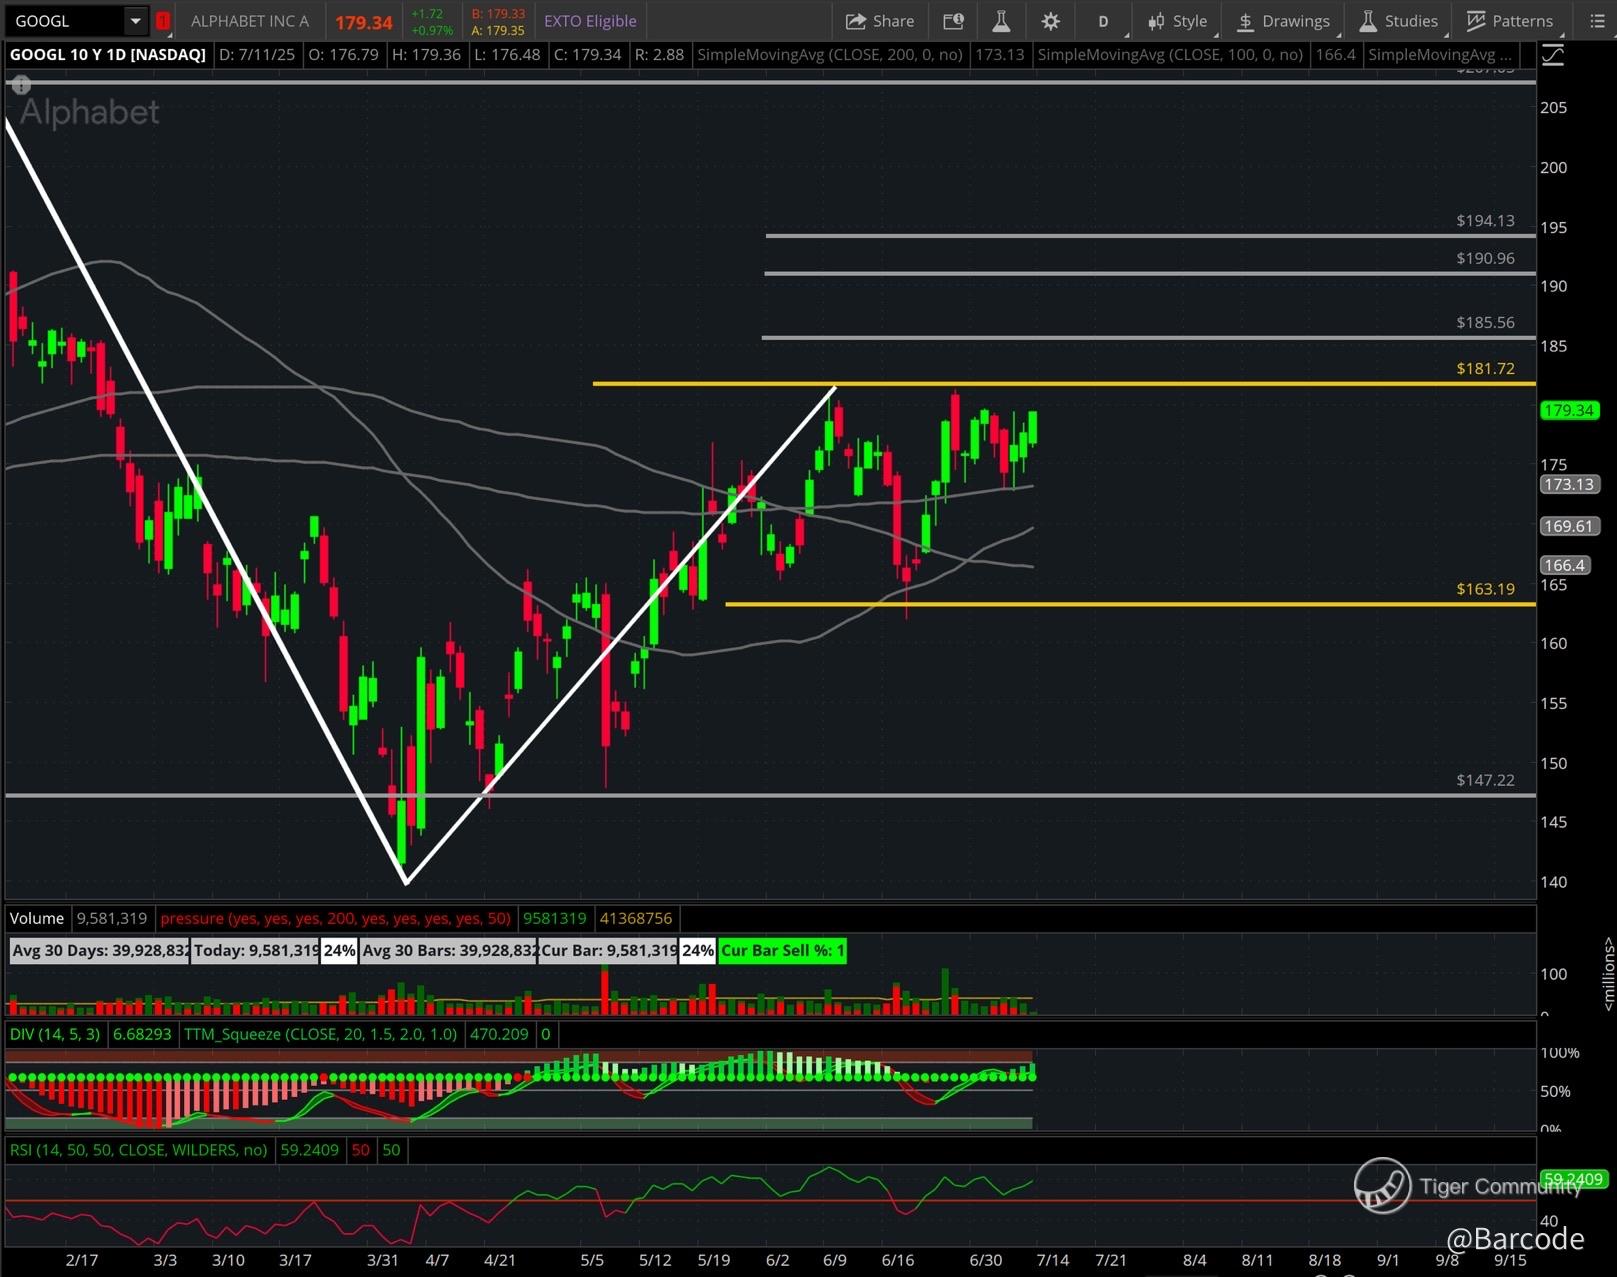Change the D daily time frame
Viewport: 1617px width, 1277px height.
click(x=1103, y=21)
